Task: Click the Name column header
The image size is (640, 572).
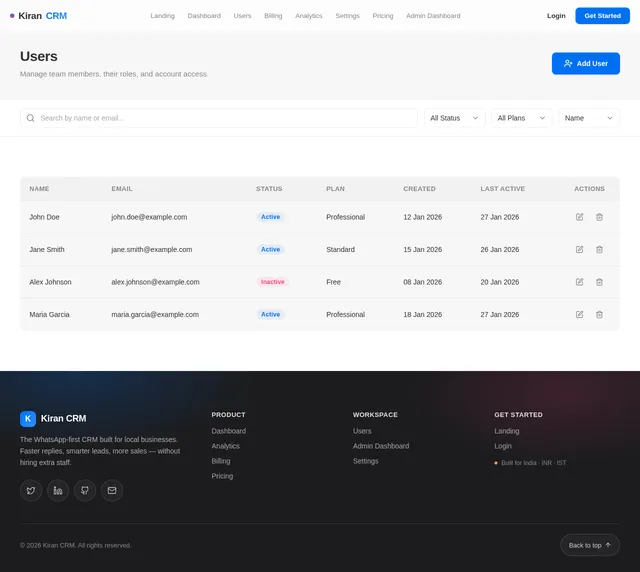Action: click(x=39, y=189)
